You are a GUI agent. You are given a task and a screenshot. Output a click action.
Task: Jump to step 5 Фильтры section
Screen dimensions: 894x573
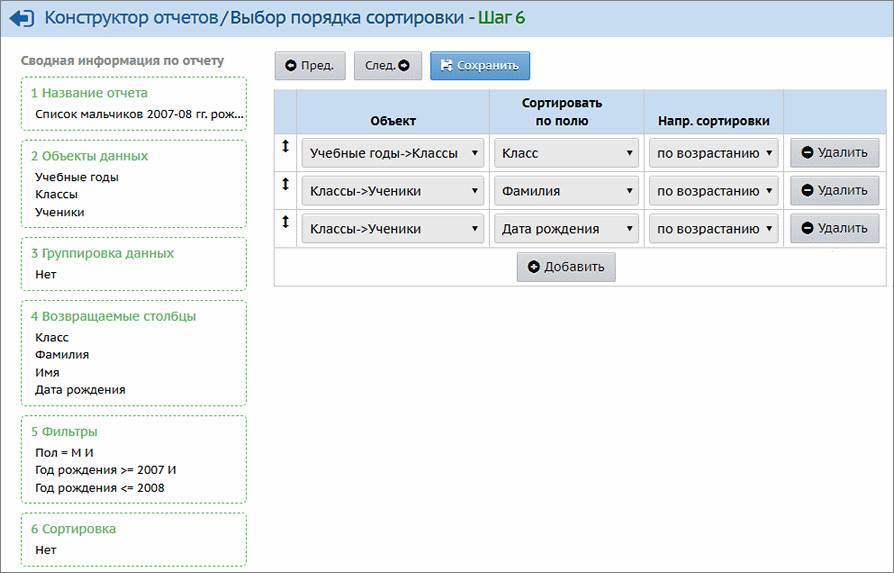64,432
